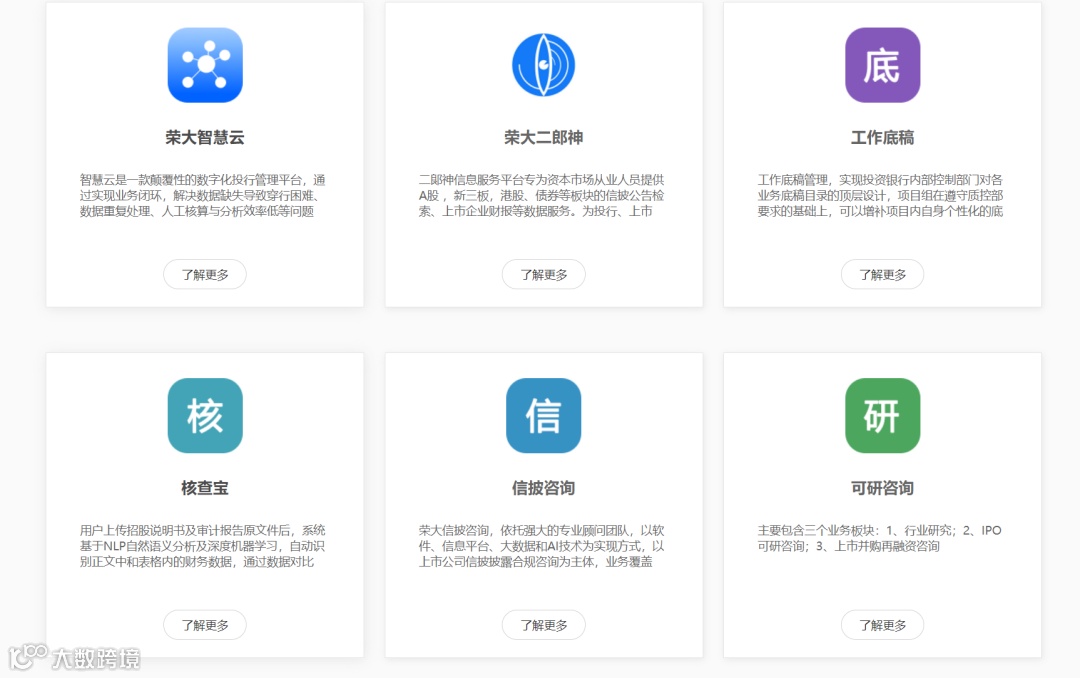Select the 工作底稿 card title
This screenshot has width=1080, height=678.
click(x=882, y=138)
